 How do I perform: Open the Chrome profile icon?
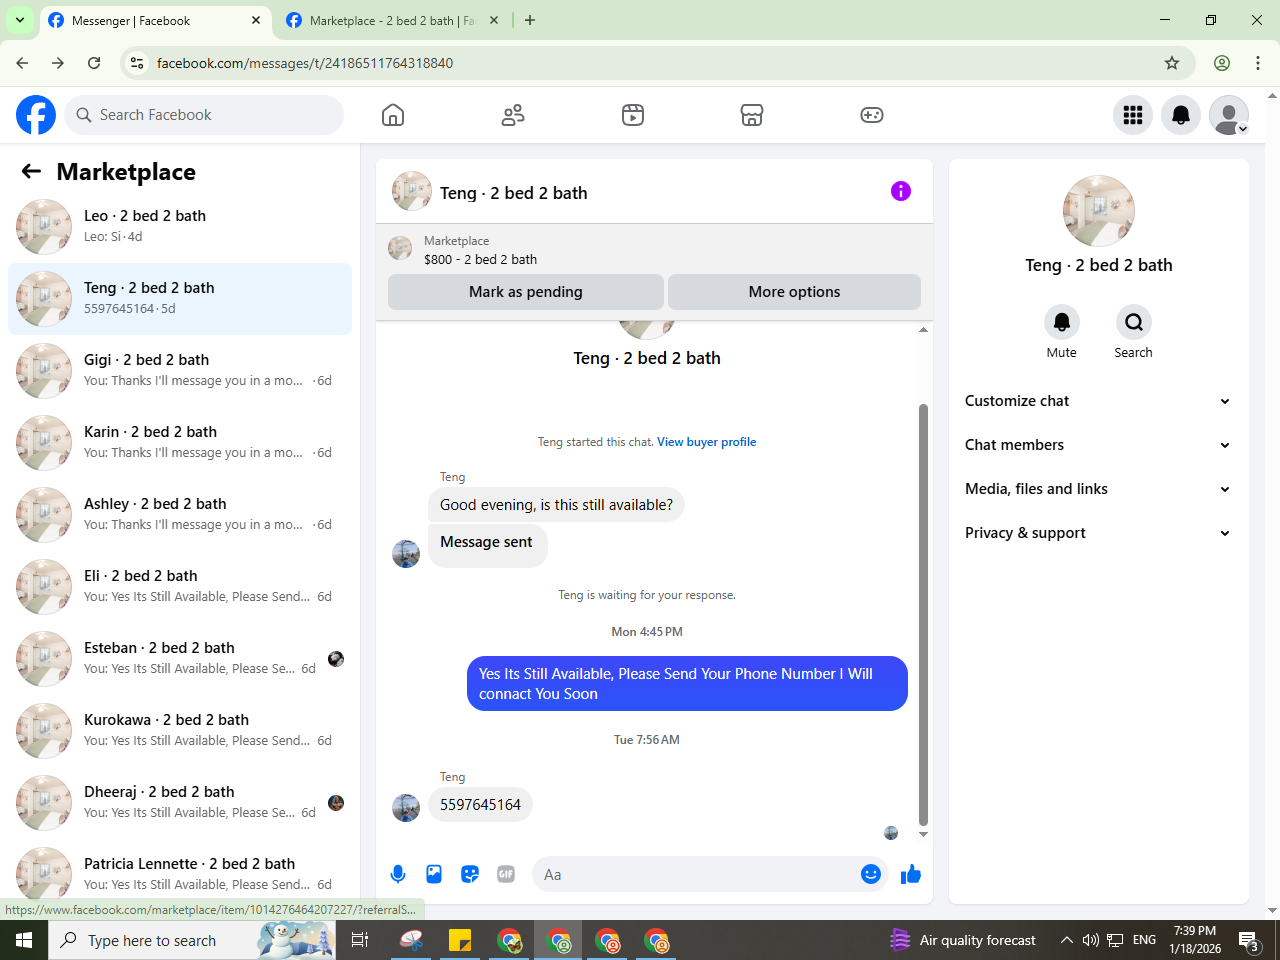[1222, 63]
